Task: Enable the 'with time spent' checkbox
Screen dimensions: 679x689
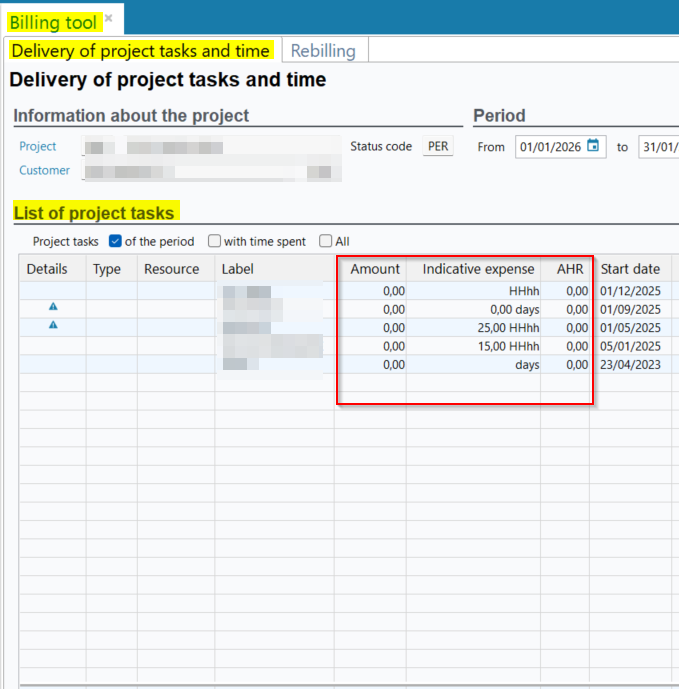Action: tap(215, 241)
